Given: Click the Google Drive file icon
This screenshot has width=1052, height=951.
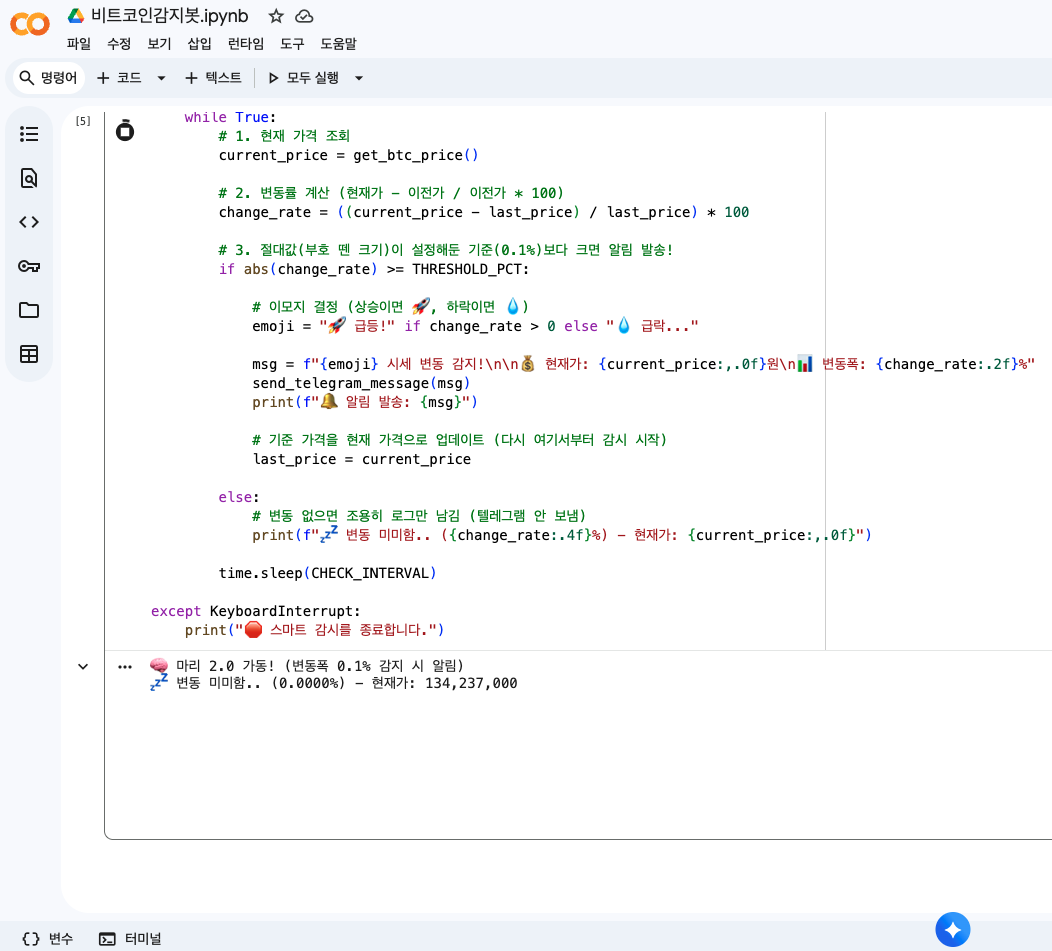Looking at the screenshot, I should [x=76, y=16].
